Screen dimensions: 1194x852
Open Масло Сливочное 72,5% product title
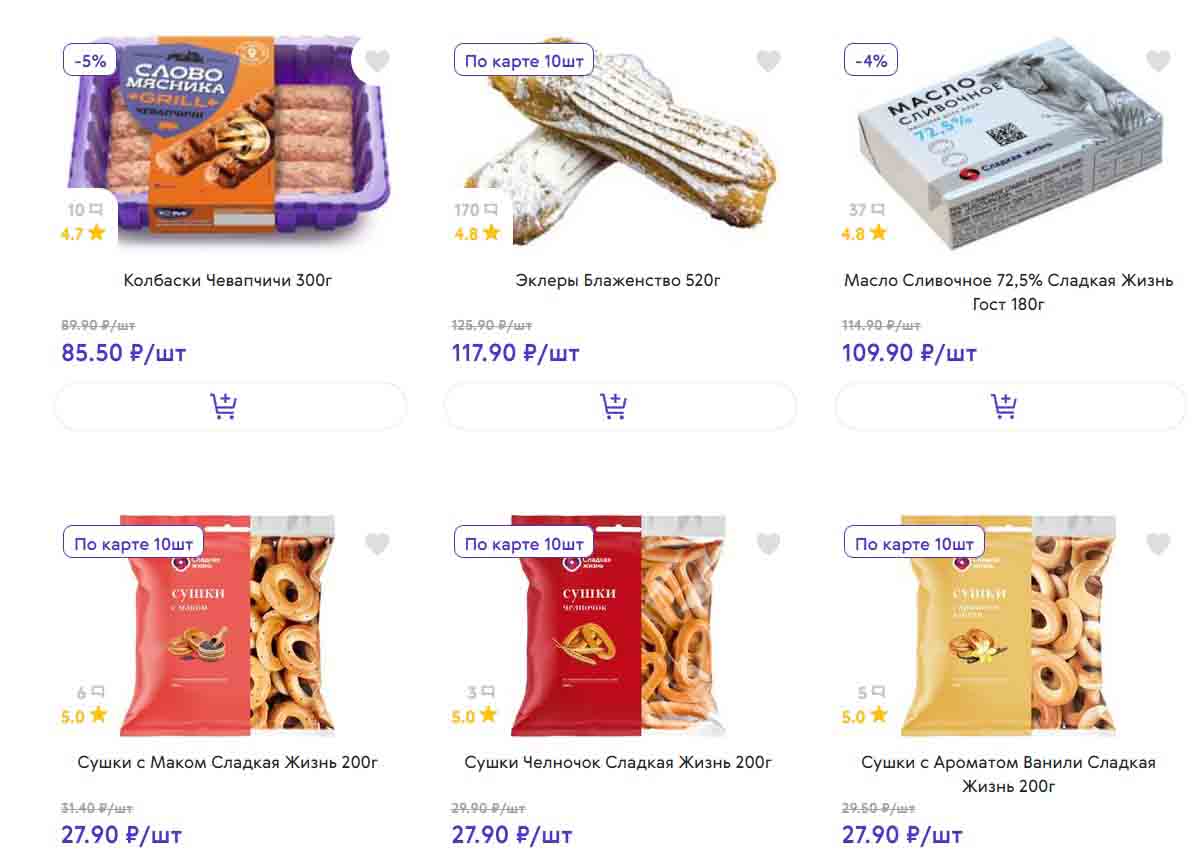coord(1008,292)
